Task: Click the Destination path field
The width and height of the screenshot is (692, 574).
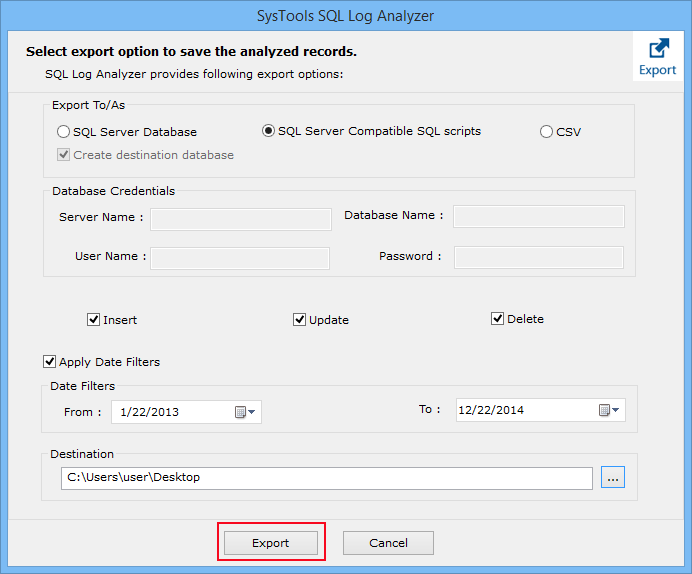Action: pos(327,478)
